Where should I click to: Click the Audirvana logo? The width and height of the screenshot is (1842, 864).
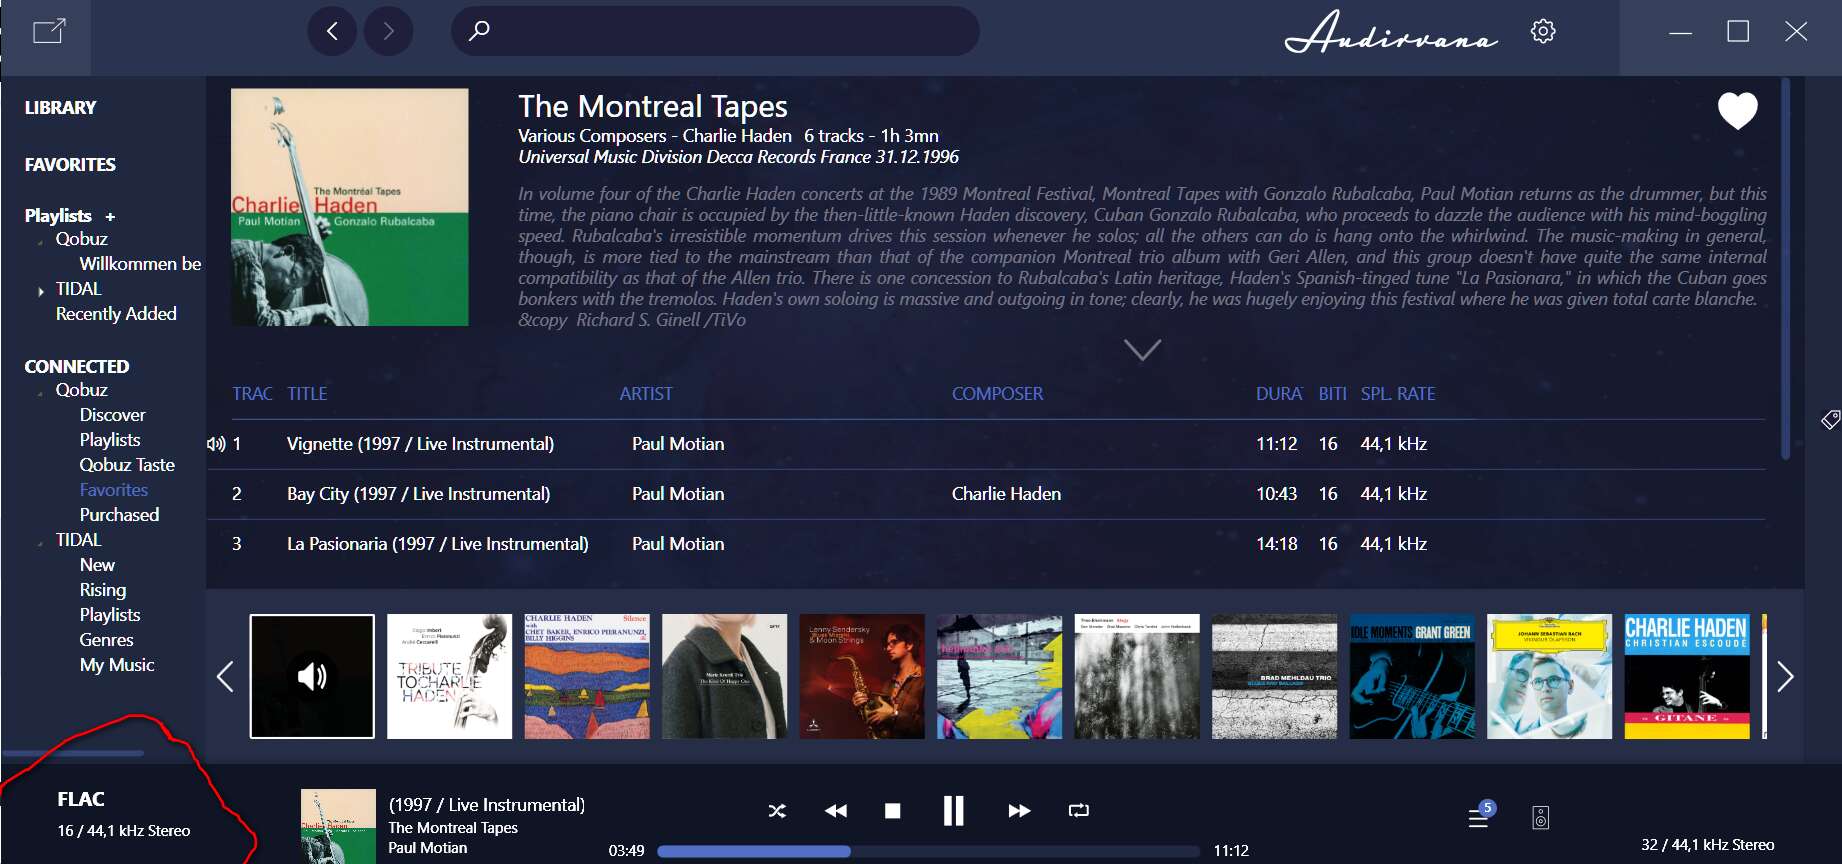[x=1391, y=32]
